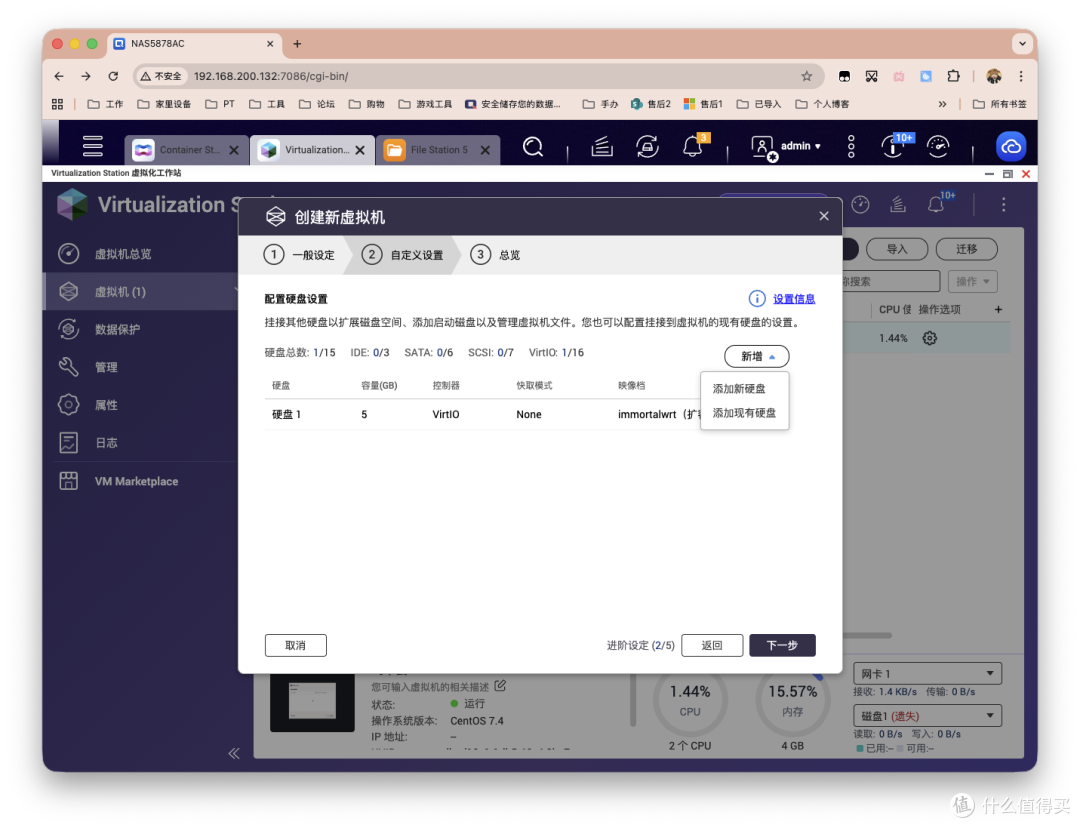Open Virtualization Station three-dot menu
This screenshot has width=1080, height=828.
coord(1004,205)
